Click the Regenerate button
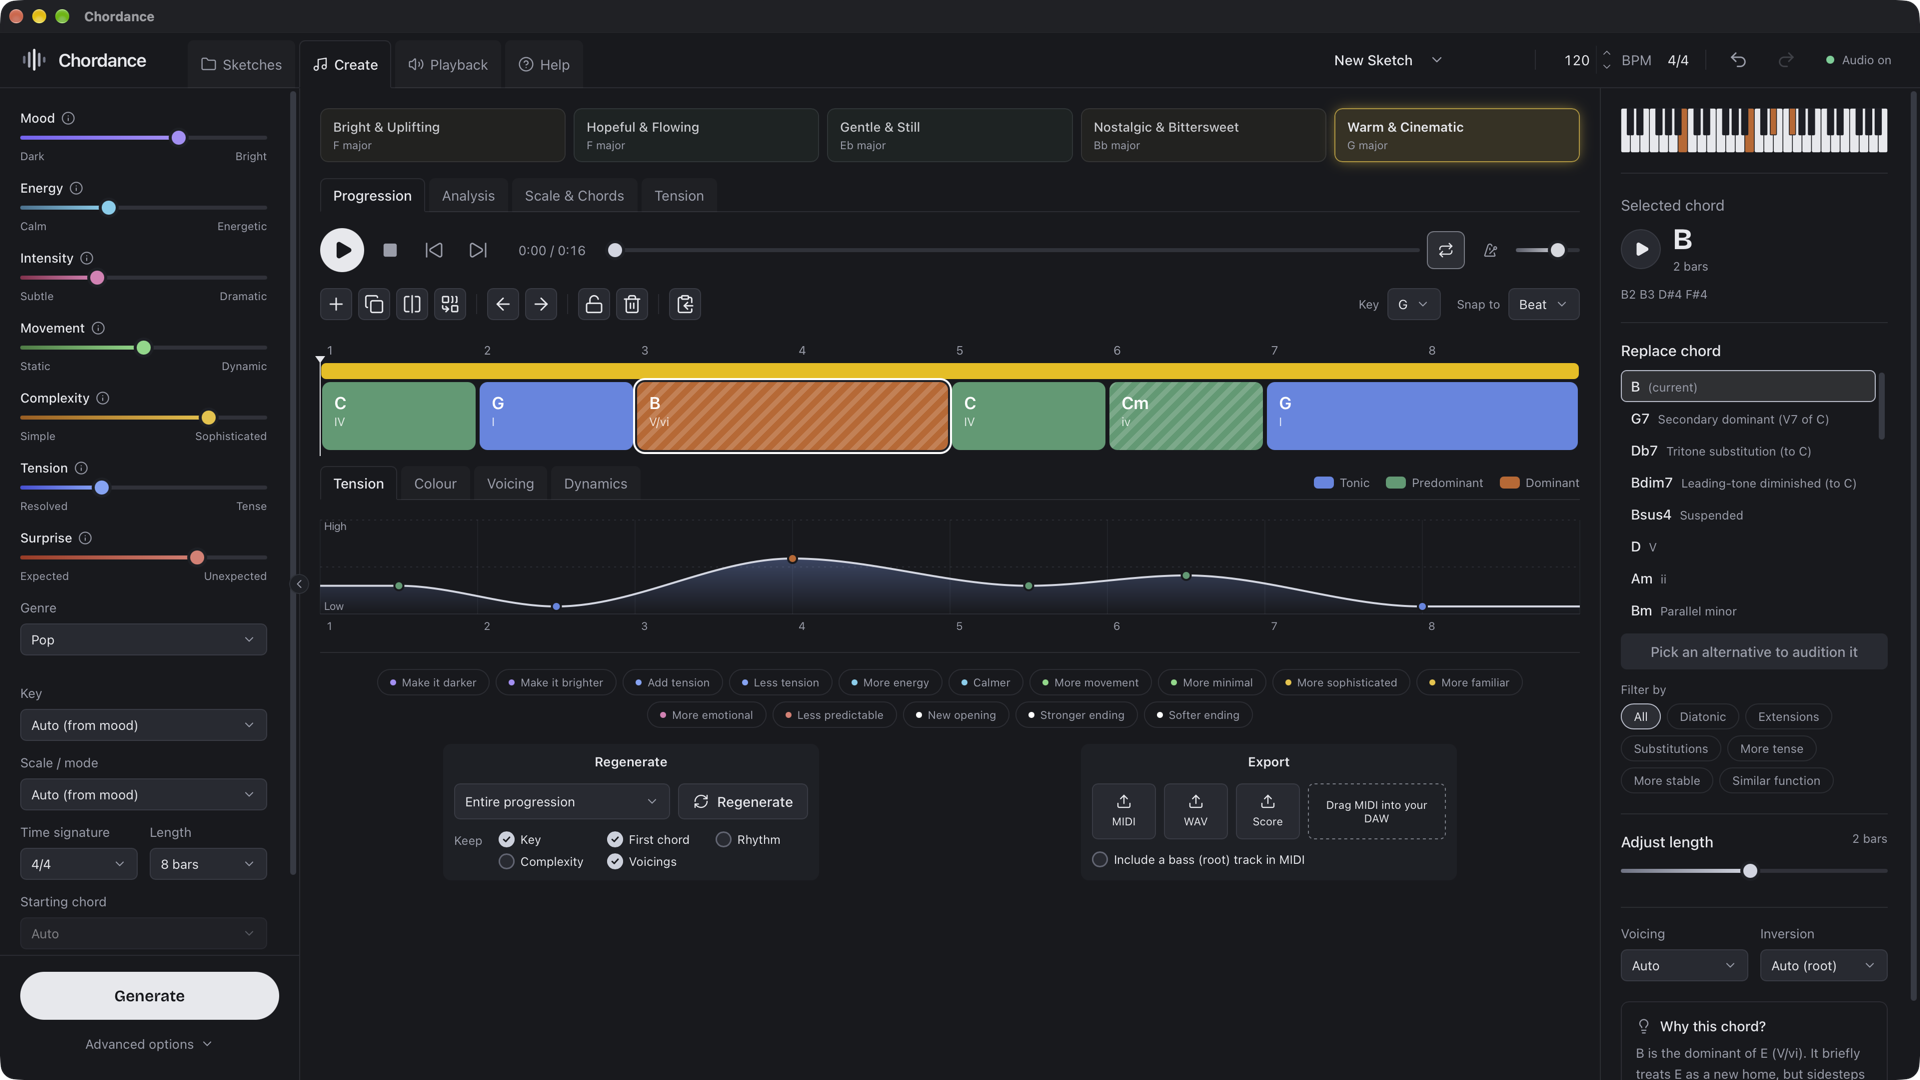The height and width of the screenshot is (1080, 1920). click(743, 802)
